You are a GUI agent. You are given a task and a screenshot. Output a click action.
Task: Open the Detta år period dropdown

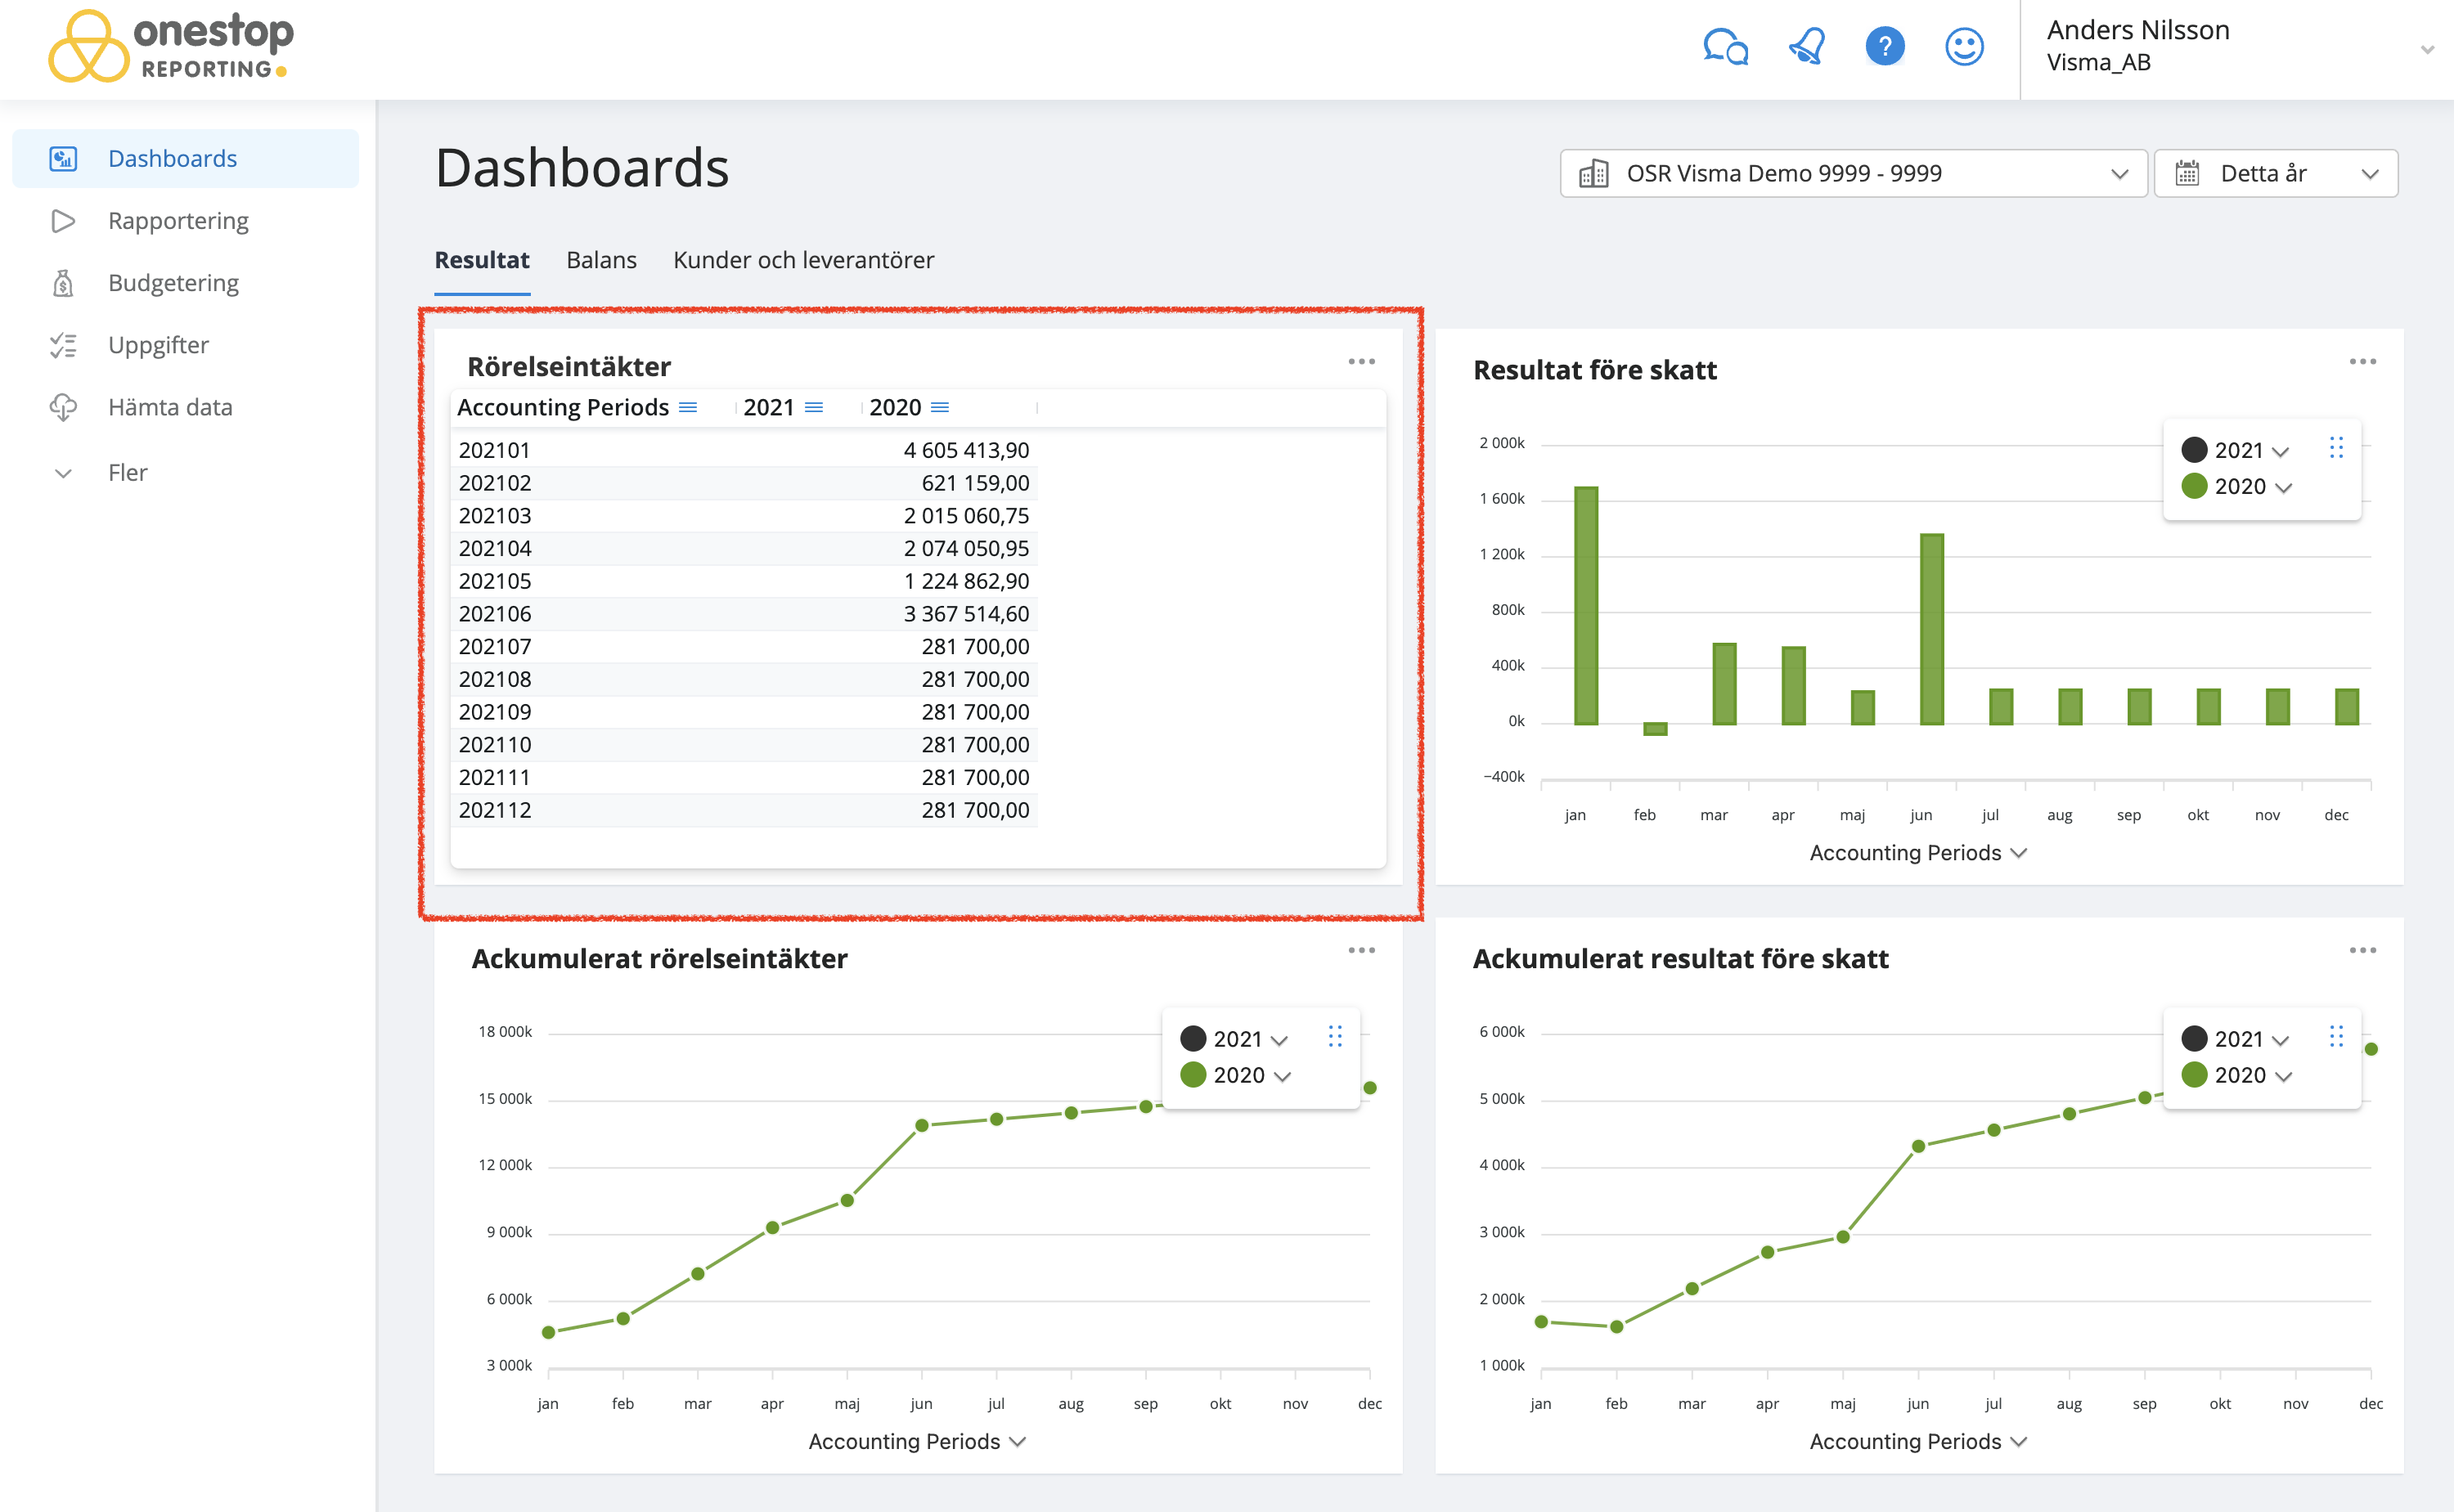tap(2275, 174)
